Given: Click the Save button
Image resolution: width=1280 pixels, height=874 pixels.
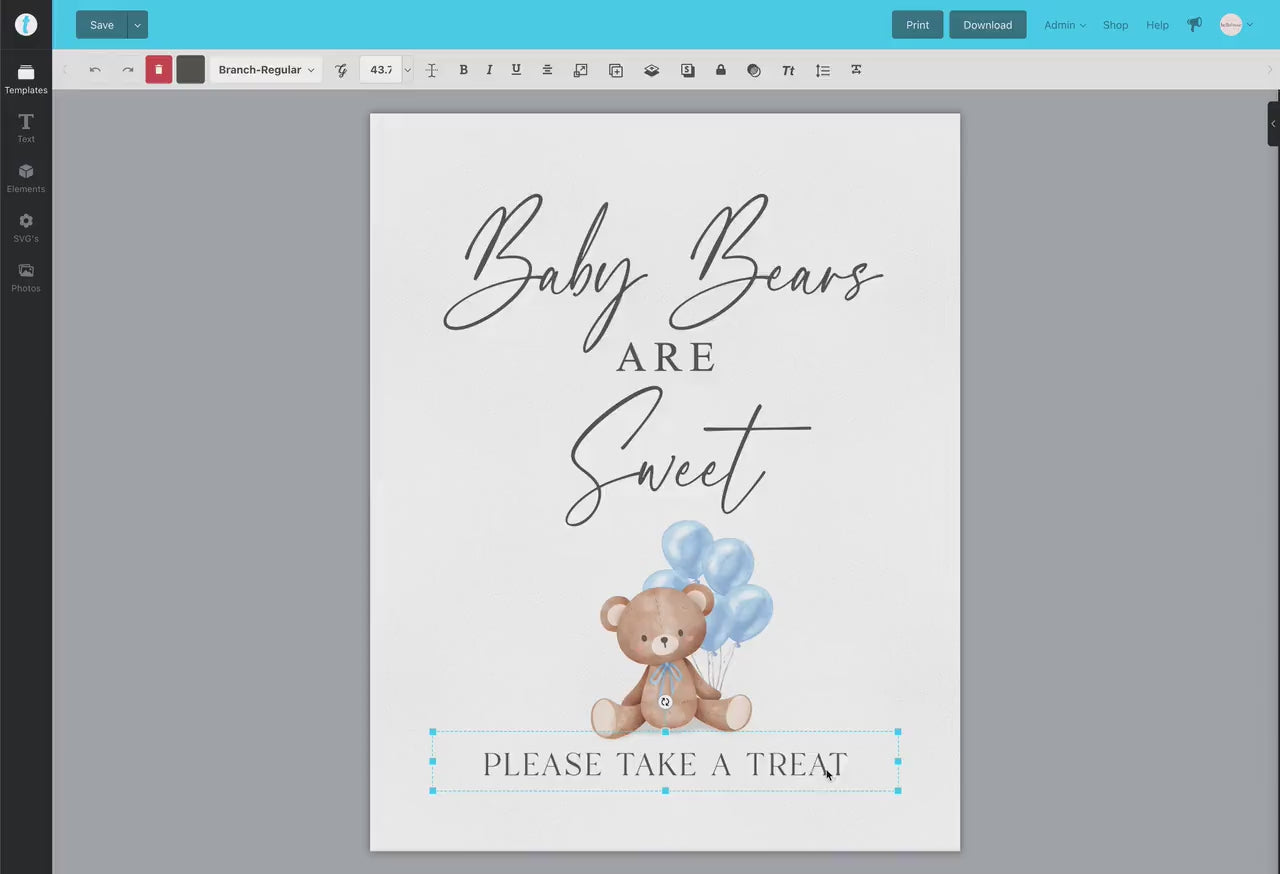Looking at the screenshot, I should 102,25.
